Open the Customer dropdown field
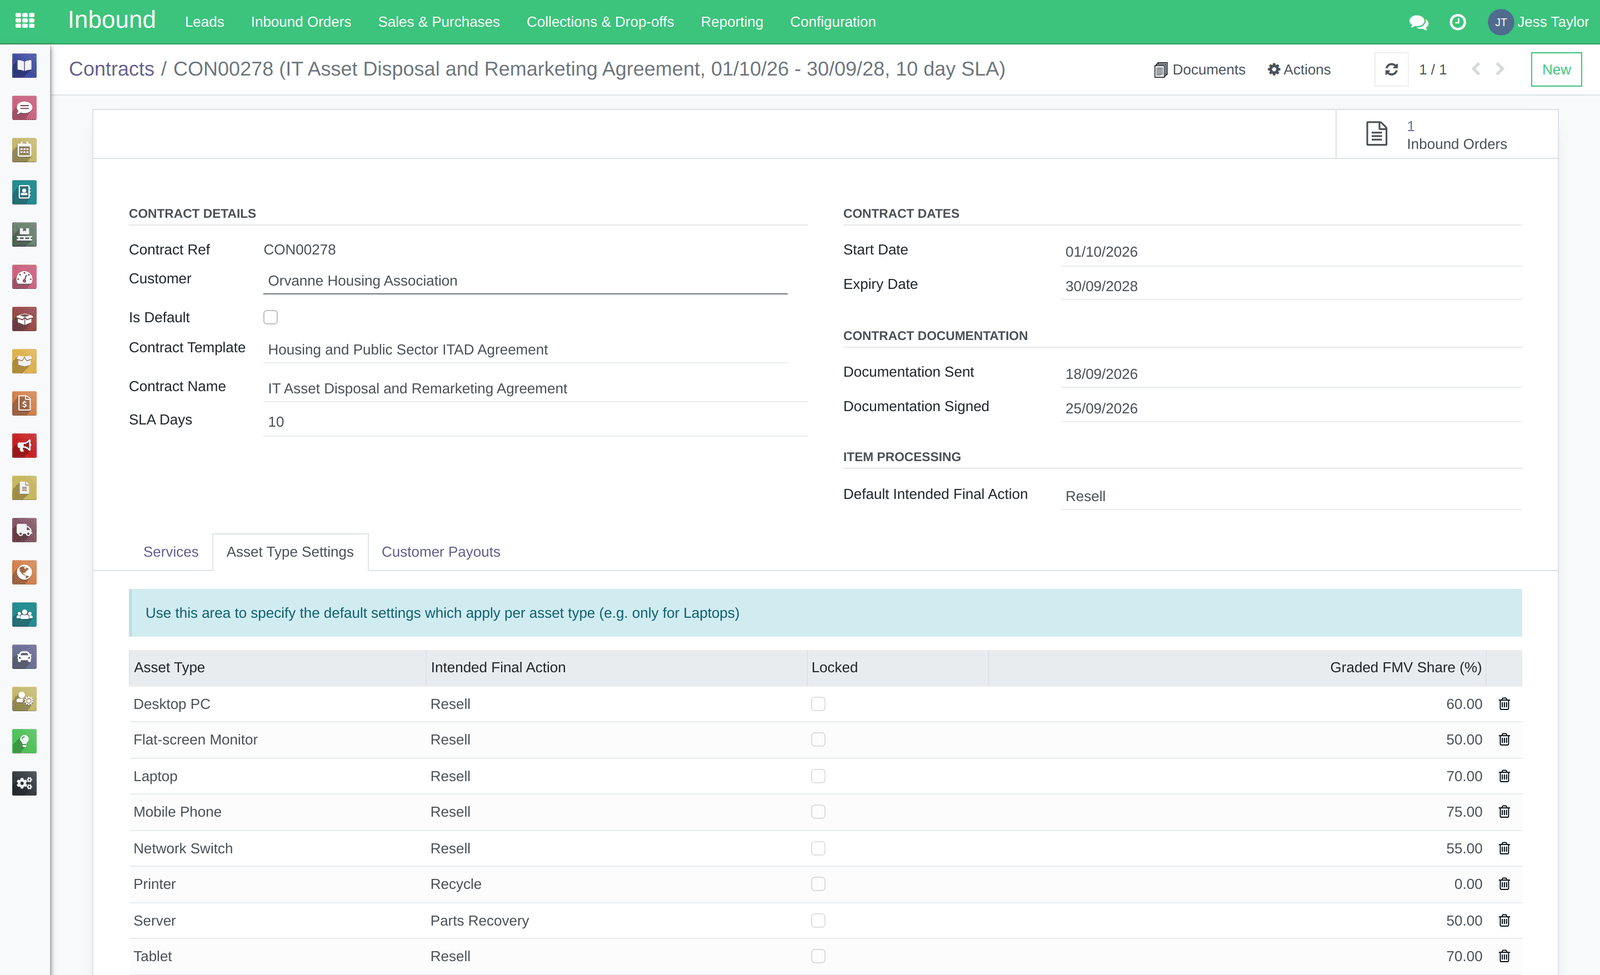Screen dimensions: 1600x975 (525, 281)
